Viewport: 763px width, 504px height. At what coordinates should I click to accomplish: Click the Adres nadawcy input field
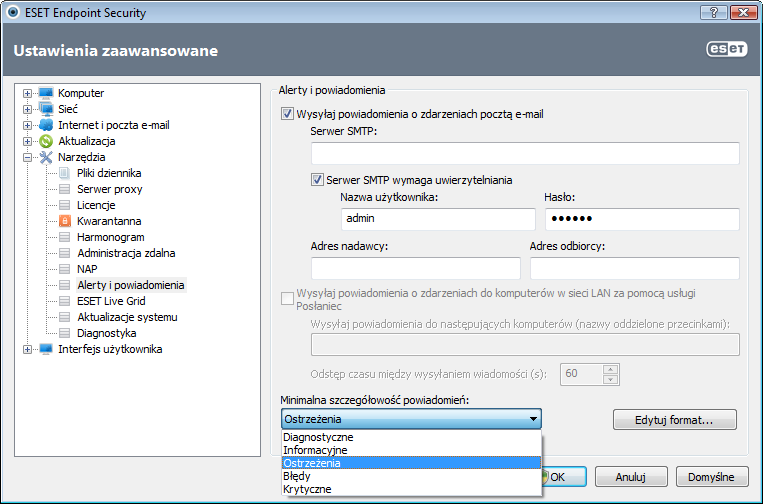[416, 268]
